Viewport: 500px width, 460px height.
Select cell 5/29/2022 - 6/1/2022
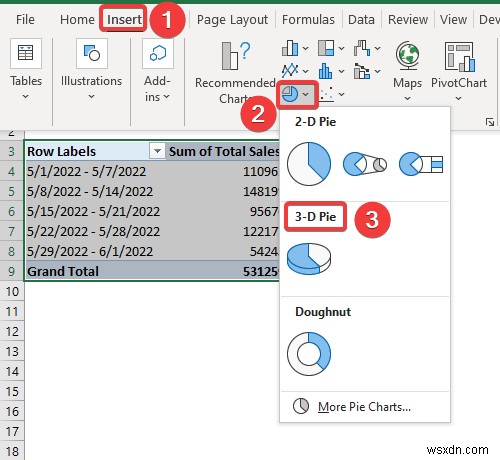[95, 251]
